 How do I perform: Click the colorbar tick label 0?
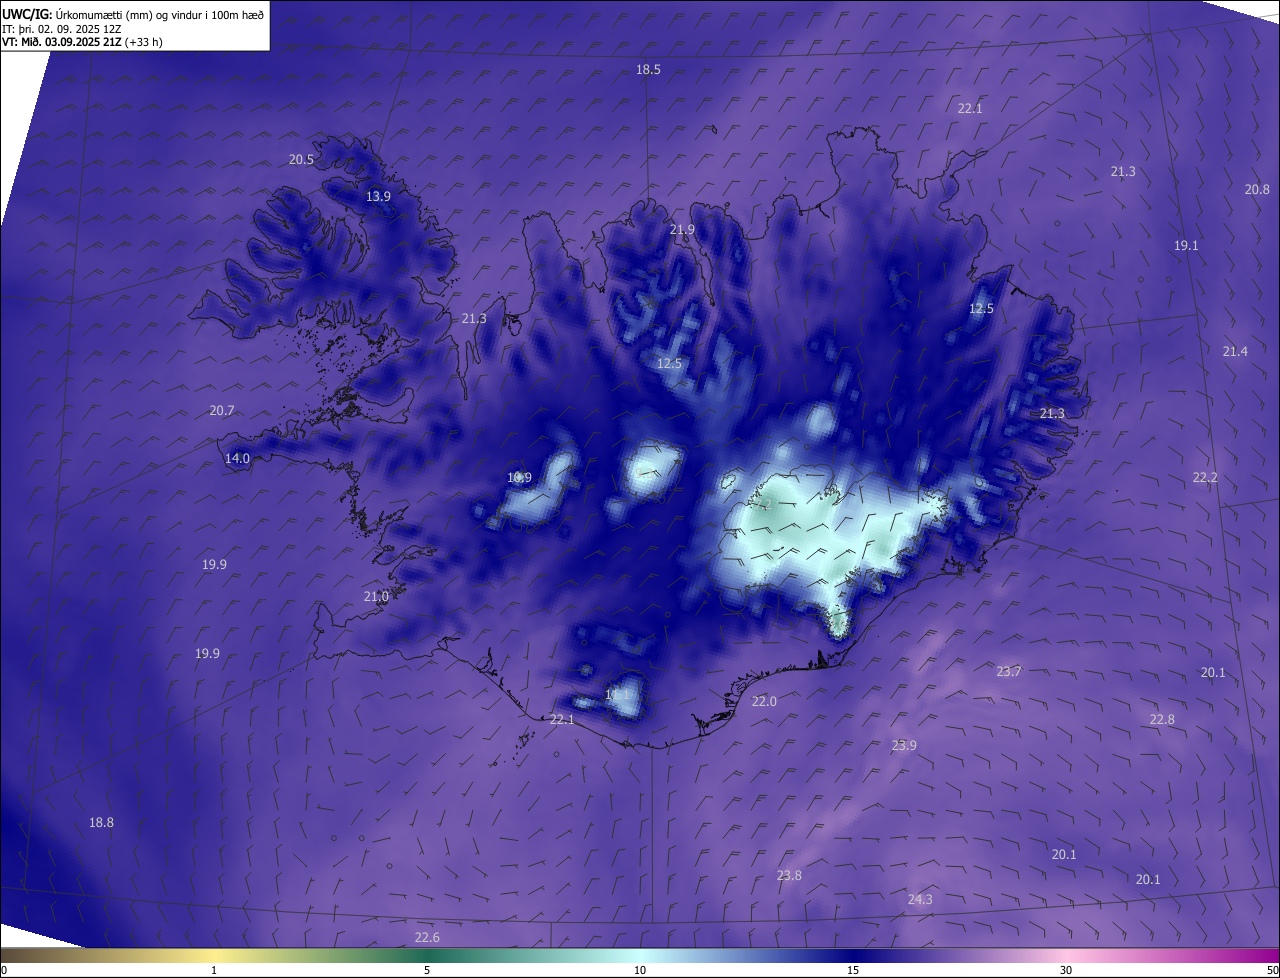(x=4, y=970)
